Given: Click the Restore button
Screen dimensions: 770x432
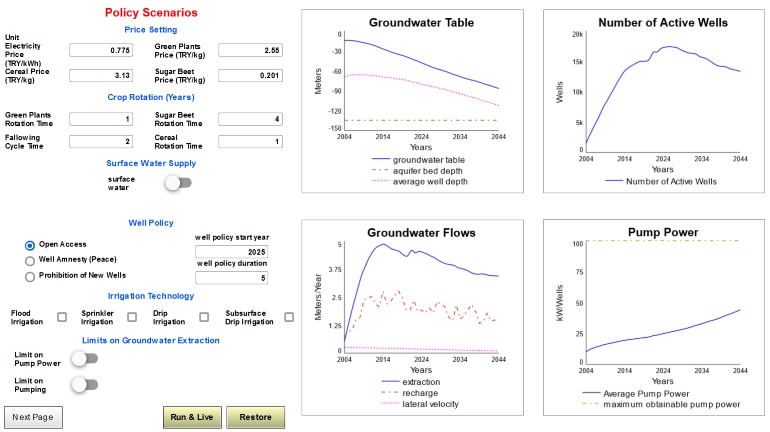Looking at the screenshot, I should (255, 417).
